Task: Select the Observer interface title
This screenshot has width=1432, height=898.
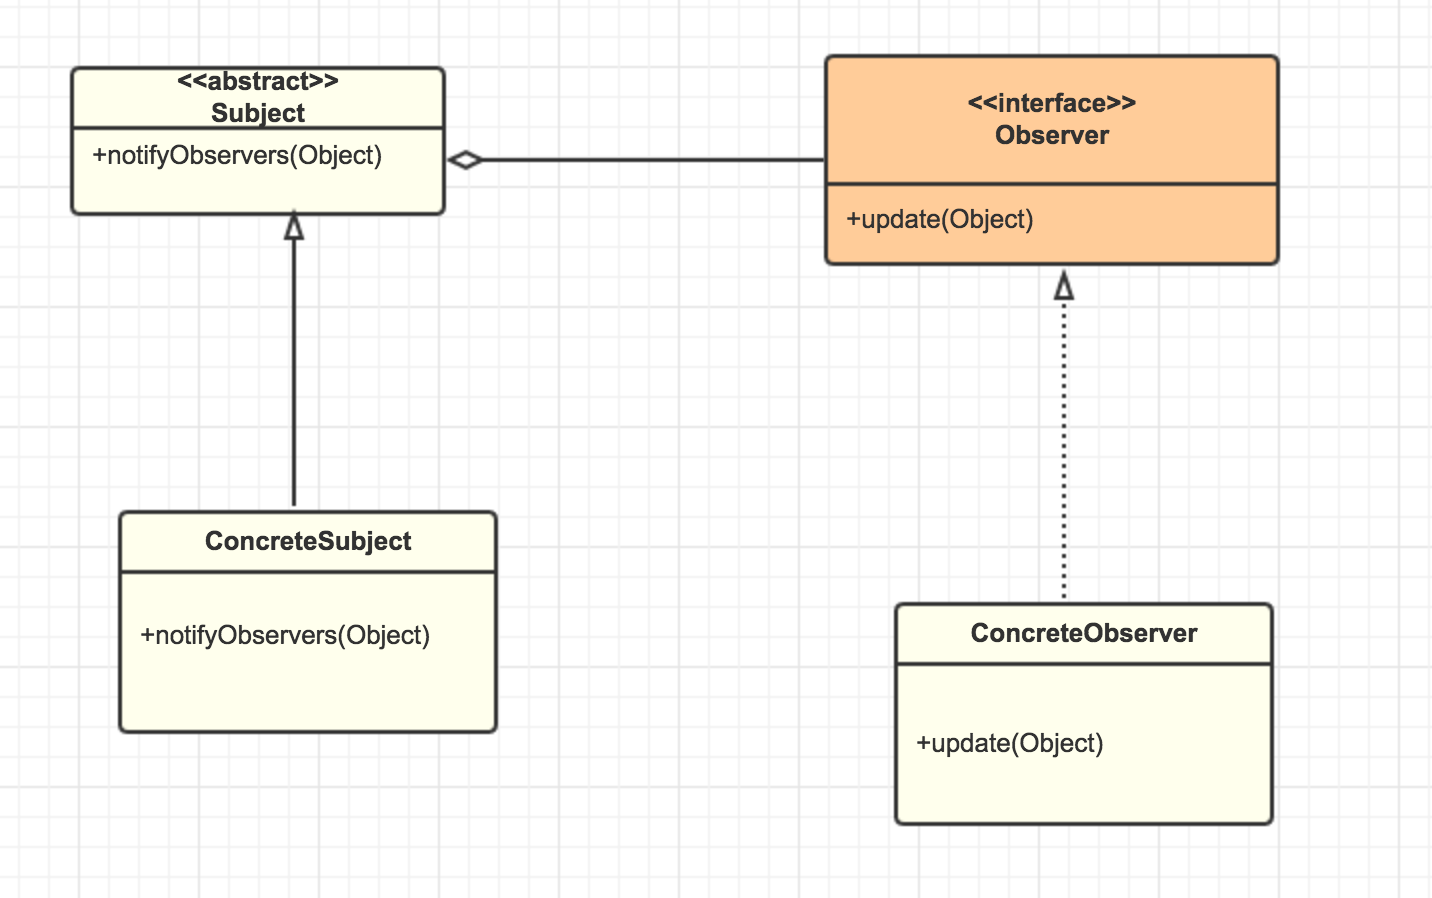Action: pyautogui.click(x=1052, y=135)
